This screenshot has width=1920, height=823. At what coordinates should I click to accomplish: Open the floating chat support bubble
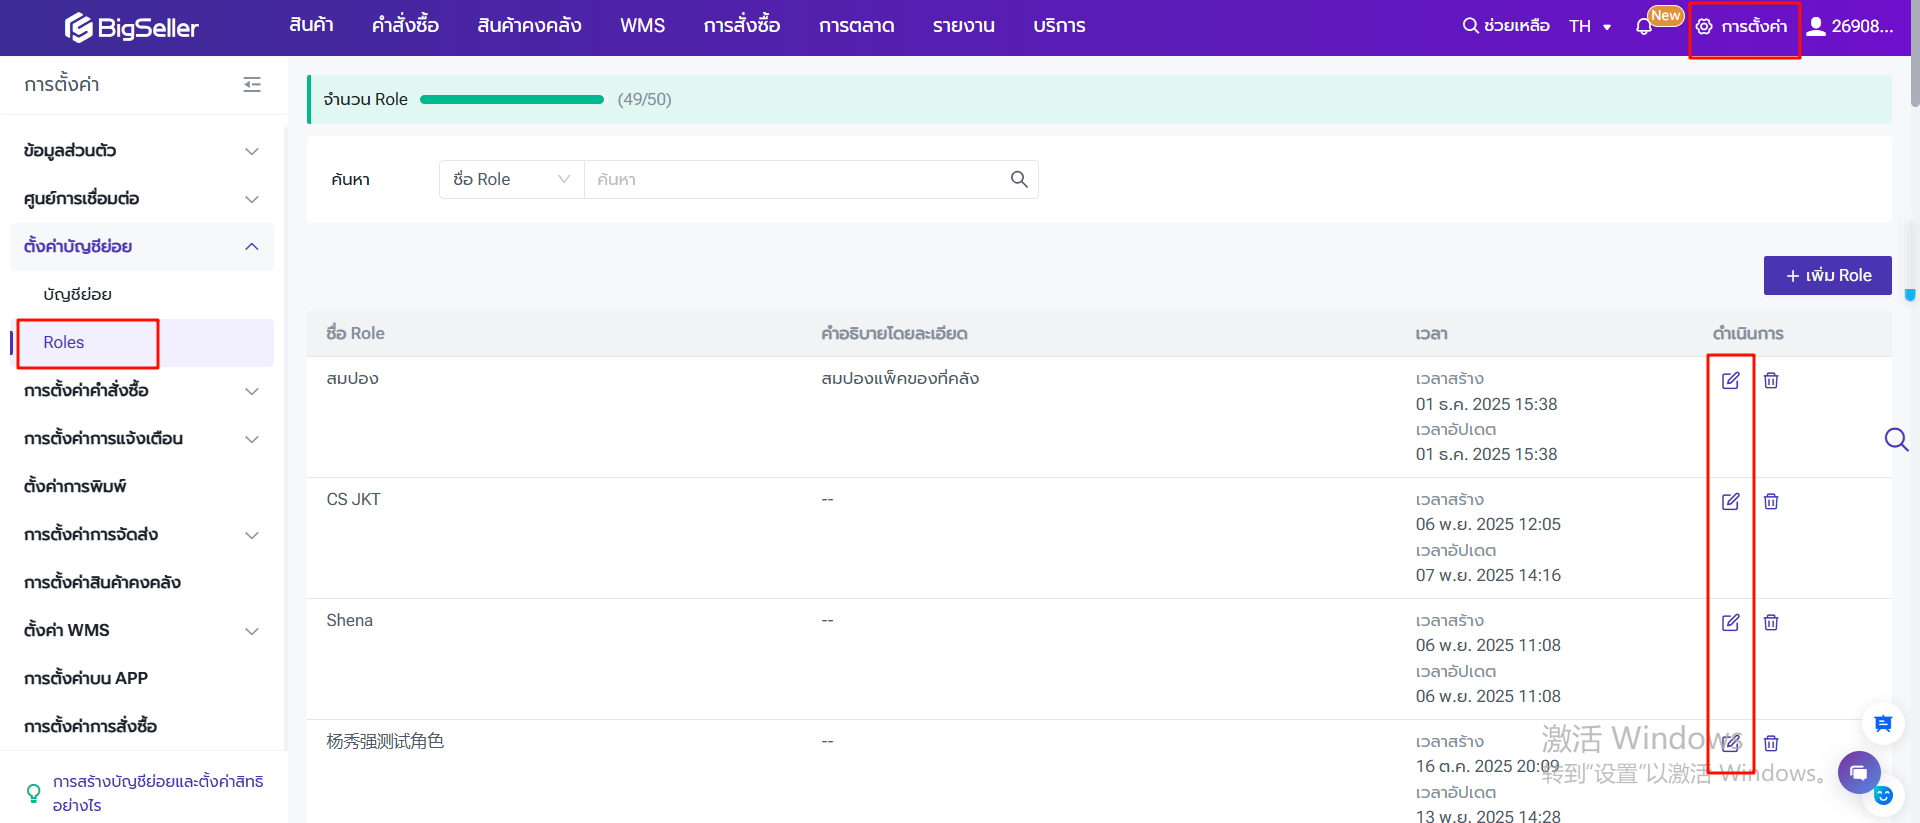pyautogui.click(x=1858, y=772)
